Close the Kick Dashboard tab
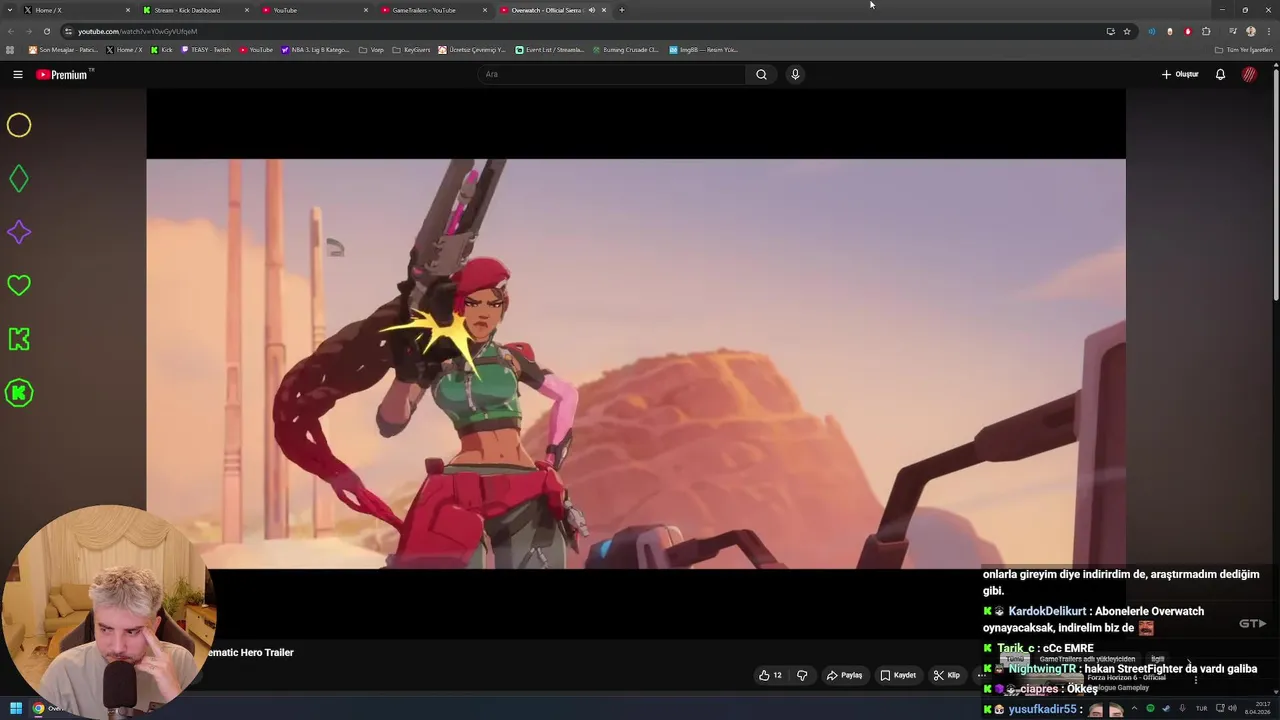This screenshot has width=1280, height=720. point(247,10)
